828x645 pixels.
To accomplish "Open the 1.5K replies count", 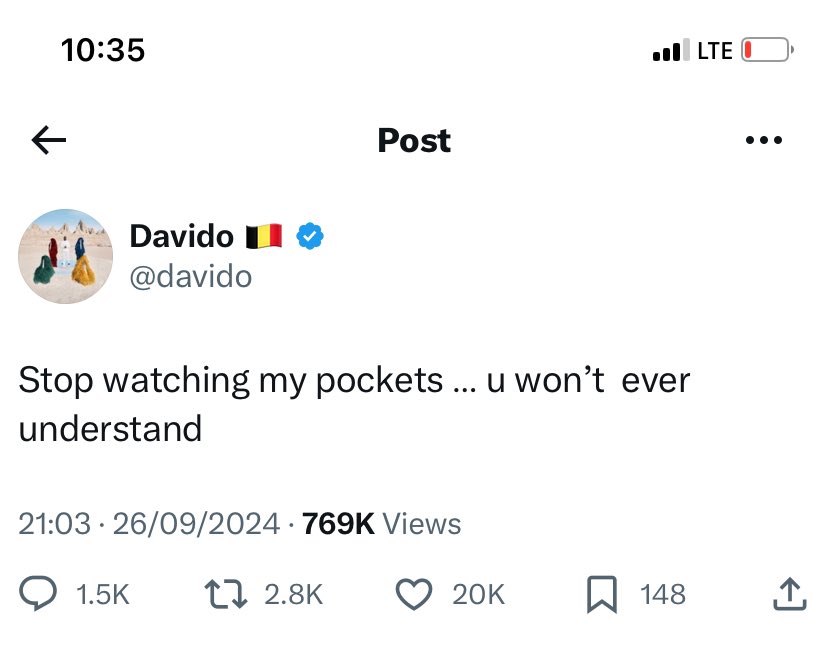I will pyautogui.click(x=102, y=594).
